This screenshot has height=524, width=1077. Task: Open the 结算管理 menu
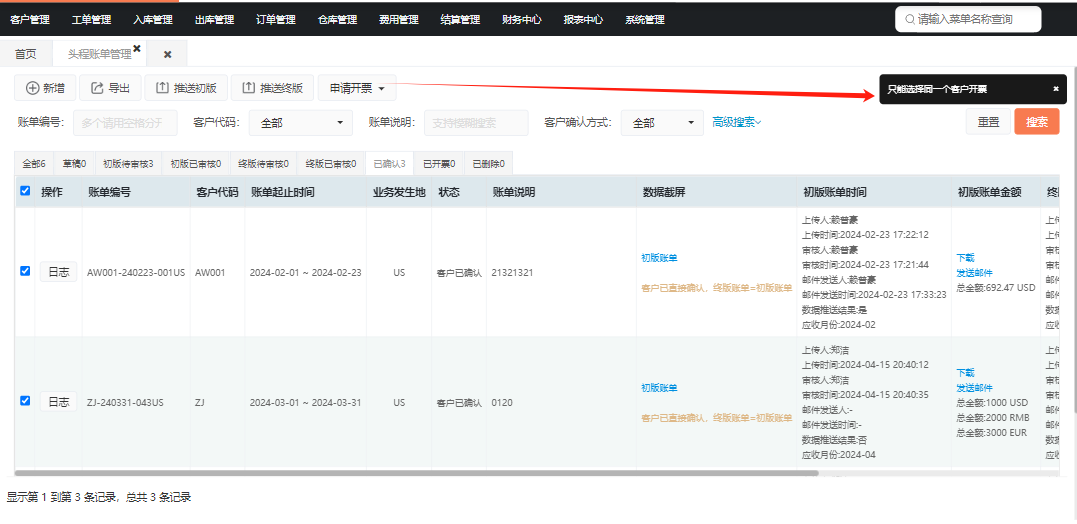460,20
